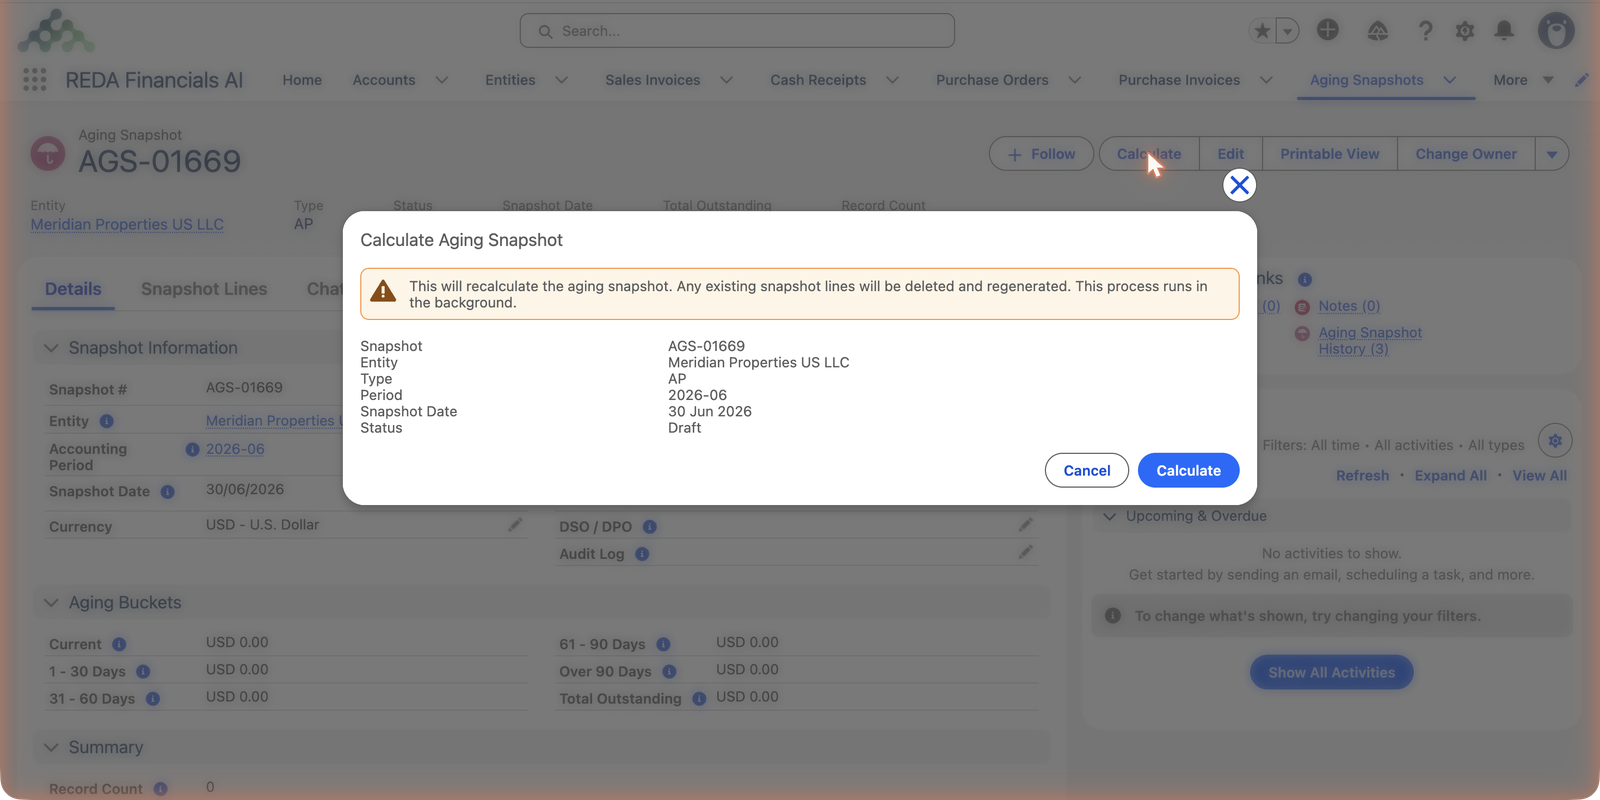Screen dimensions: 1600x800
Task: Click Show All Activities button
Action: tap(1331, 673)
